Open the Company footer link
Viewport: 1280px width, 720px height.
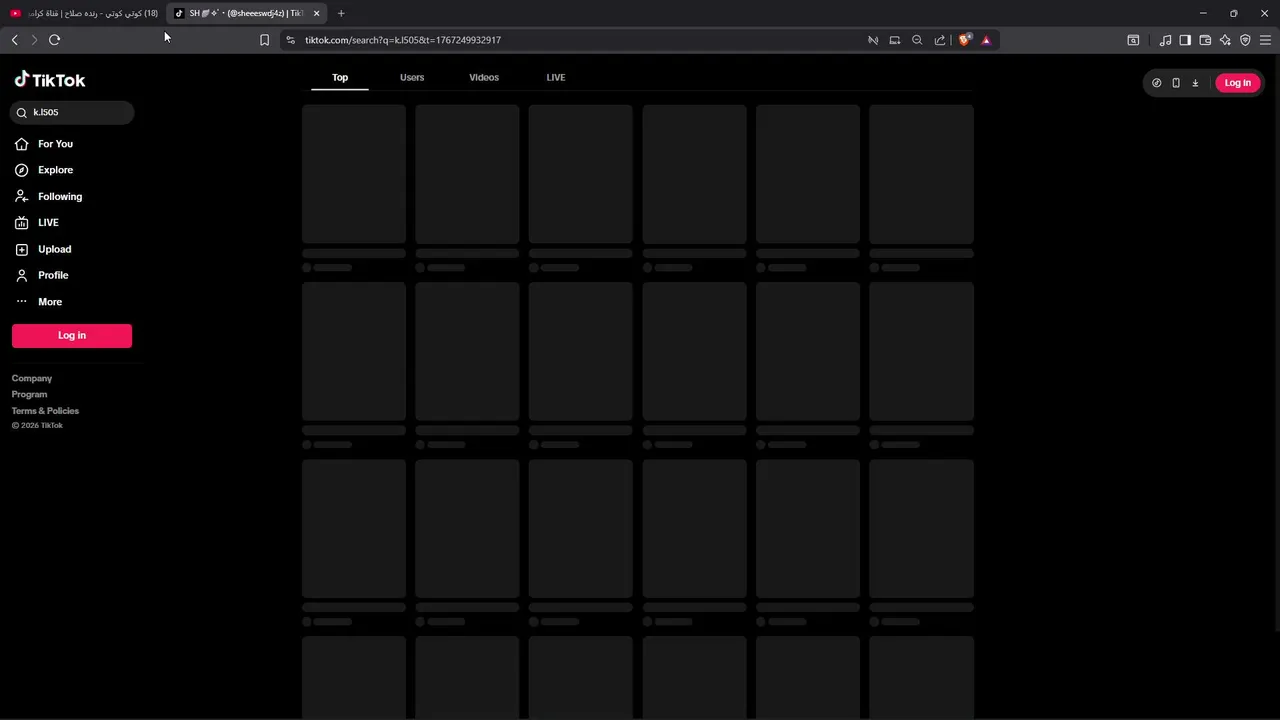click(x=32, y=379)
